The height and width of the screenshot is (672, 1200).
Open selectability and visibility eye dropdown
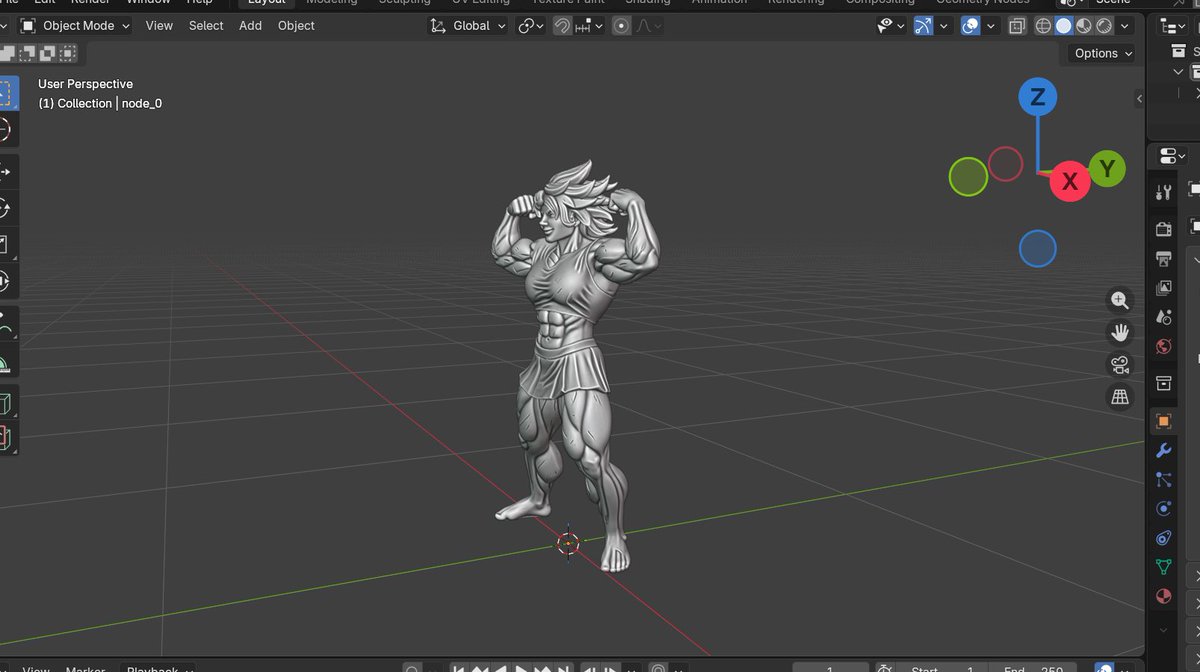click(891, 26)
